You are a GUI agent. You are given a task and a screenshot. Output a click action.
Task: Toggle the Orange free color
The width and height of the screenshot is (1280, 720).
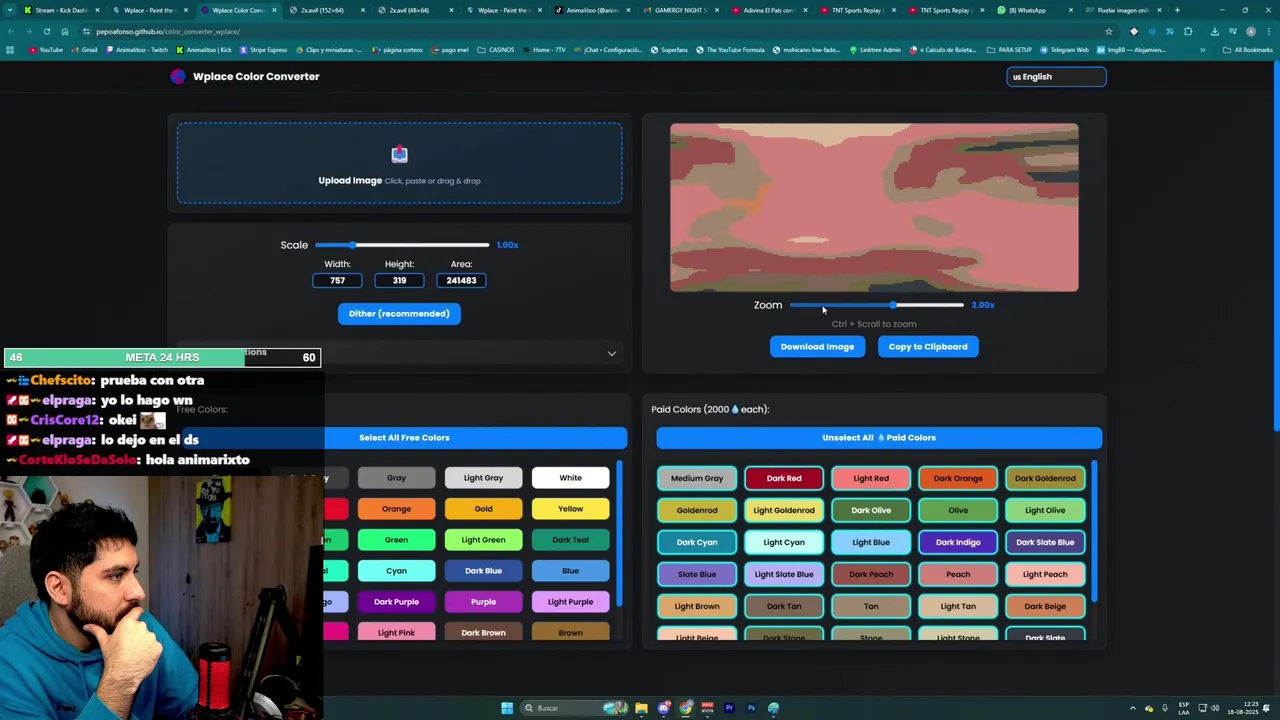pyautogui.click(x=396, y=509)
